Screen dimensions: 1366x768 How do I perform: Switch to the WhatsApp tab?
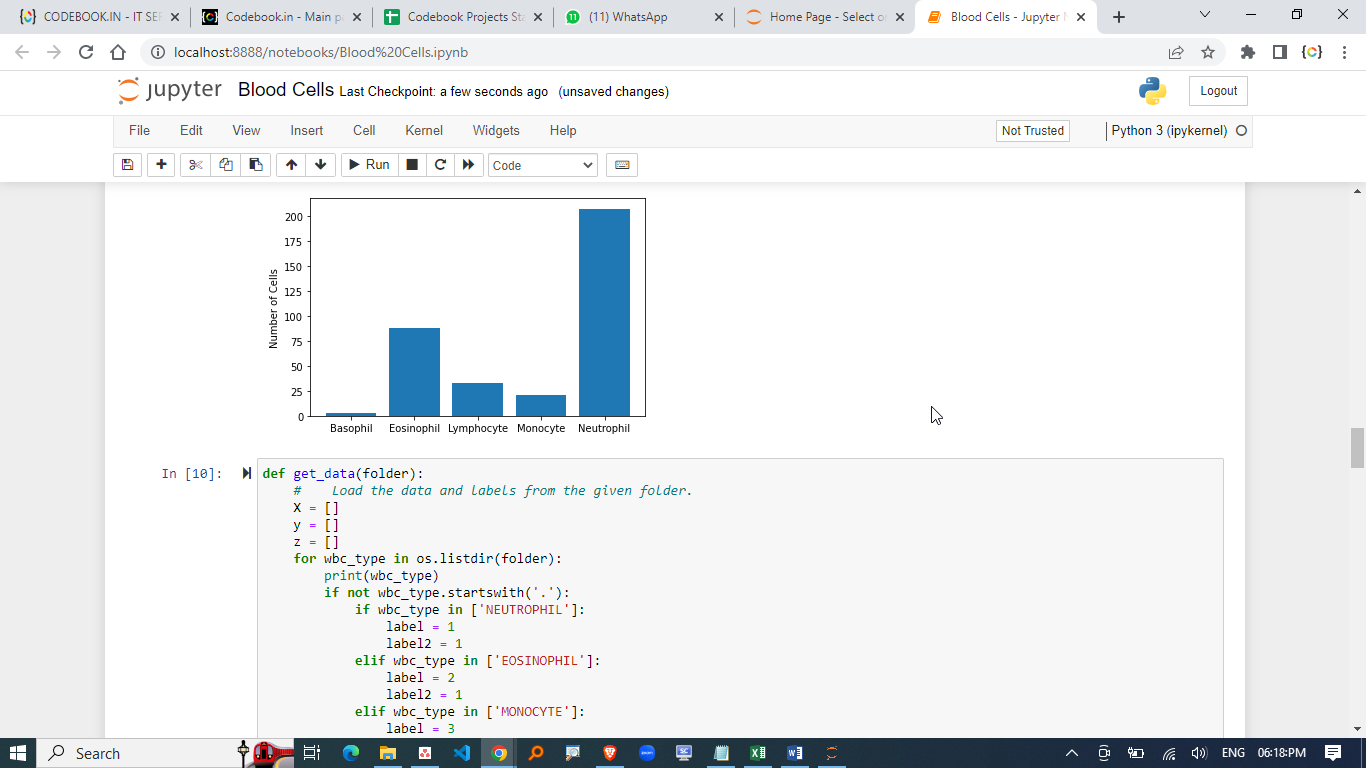pos(642,17)
